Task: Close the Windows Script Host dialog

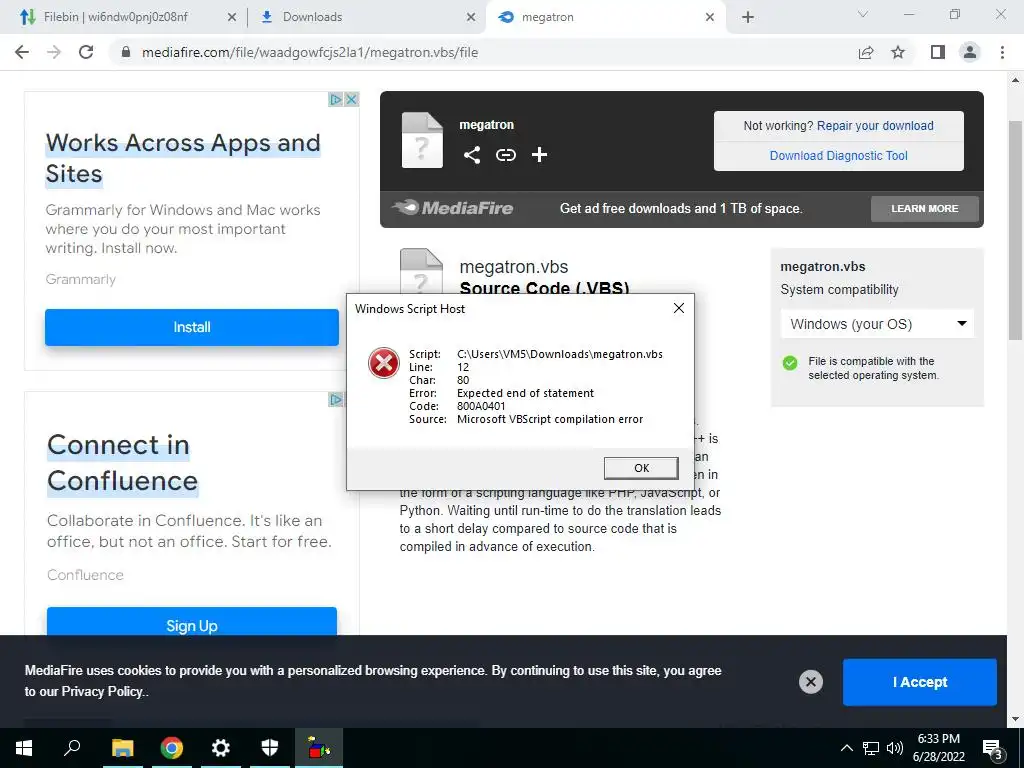Action: pos(679,308)
